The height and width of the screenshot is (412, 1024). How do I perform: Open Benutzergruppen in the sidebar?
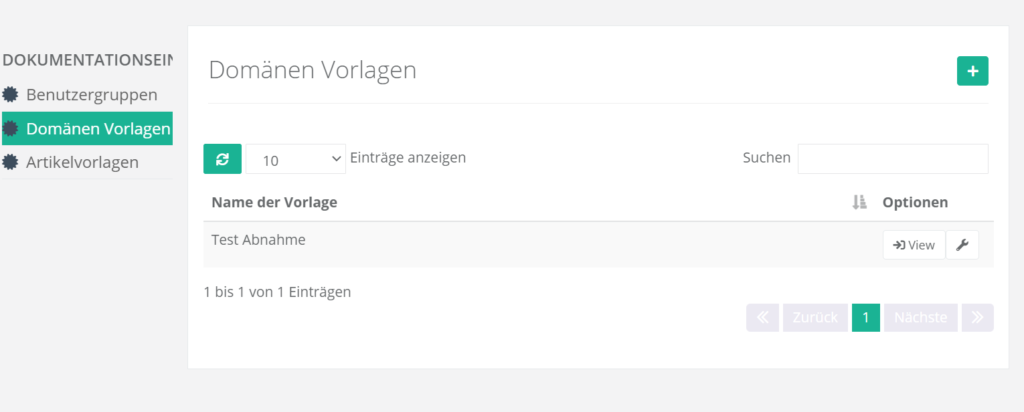pyautogui.click(x=91, y=95)
